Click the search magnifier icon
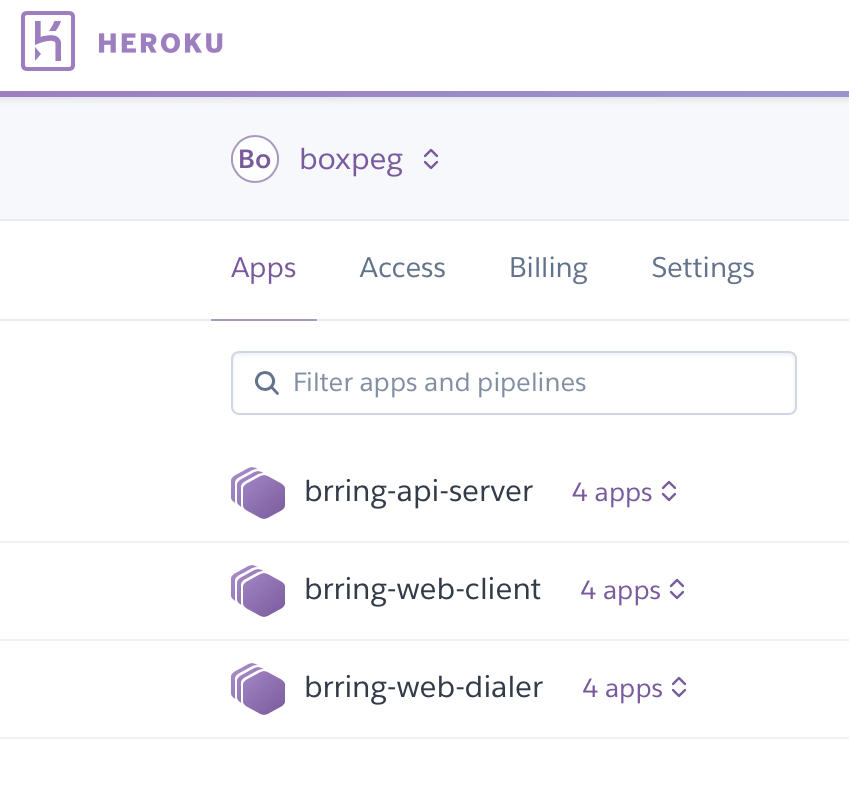This screenshot has width=849, height=785. click(267, 383)
